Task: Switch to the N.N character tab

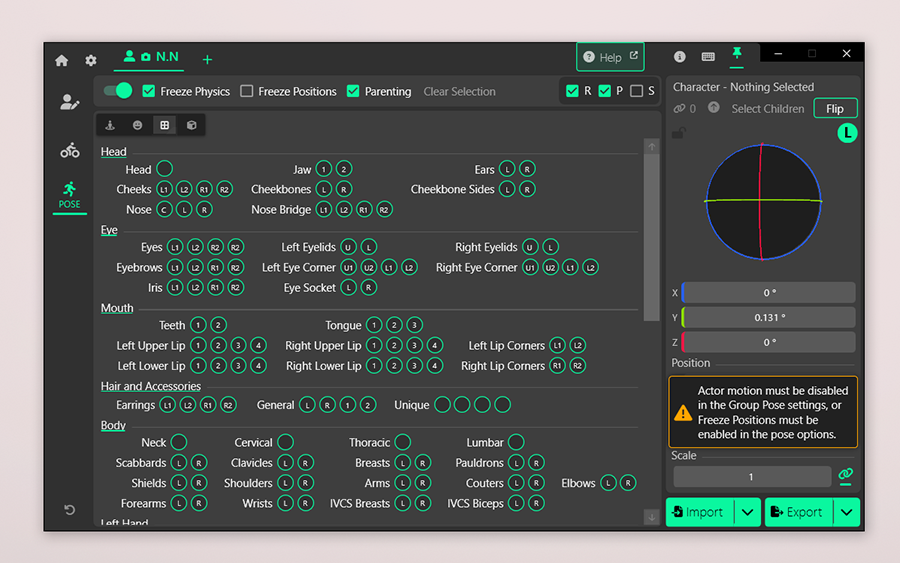Action: (151, 57)
